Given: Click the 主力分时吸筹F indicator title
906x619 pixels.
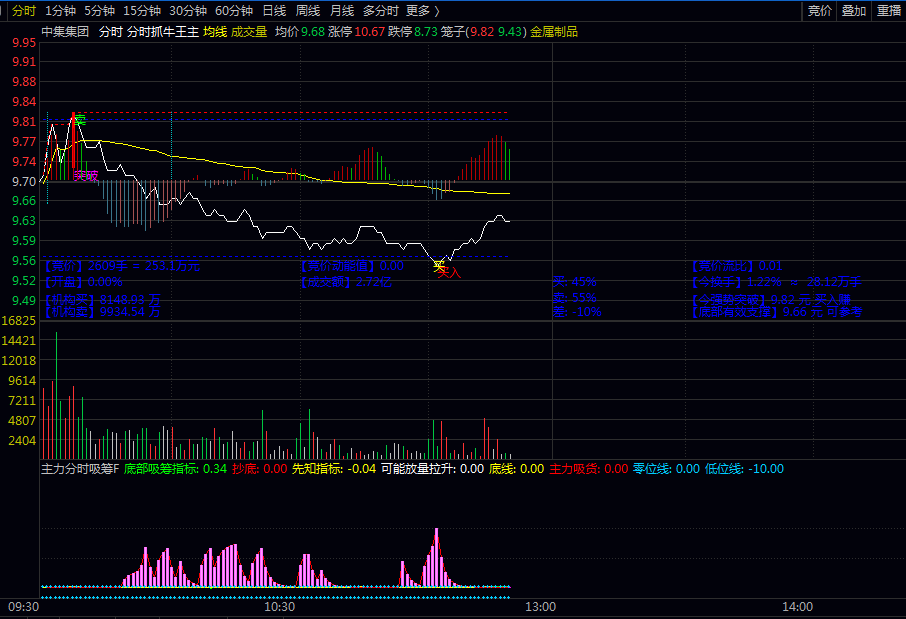Looking at the screenshot, I should click(80, 469).
